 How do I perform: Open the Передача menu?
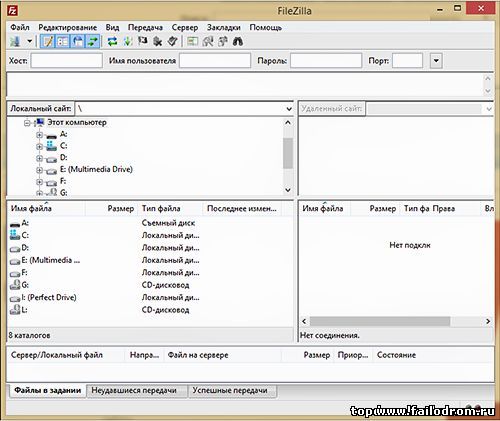[x=145, y=27]
